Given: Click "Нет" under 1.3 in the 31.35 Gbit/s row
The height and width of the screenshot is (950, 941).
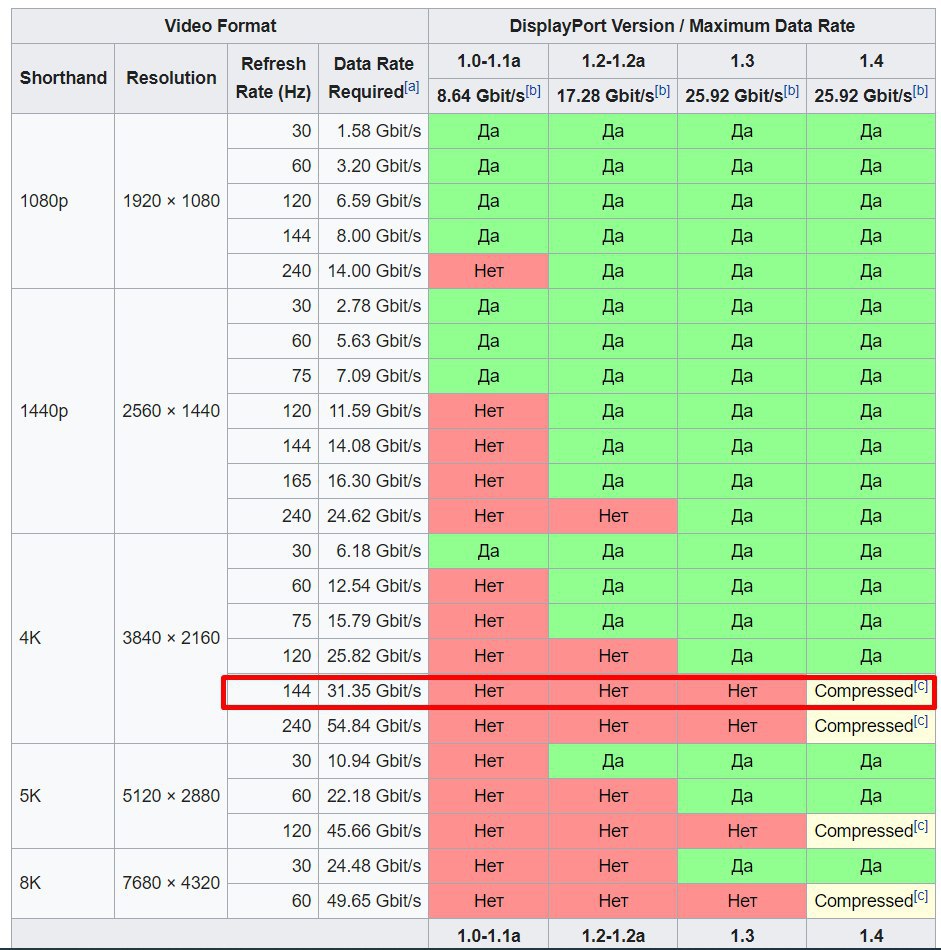Looking at the screenshot, I should click(x=742, y=691).
